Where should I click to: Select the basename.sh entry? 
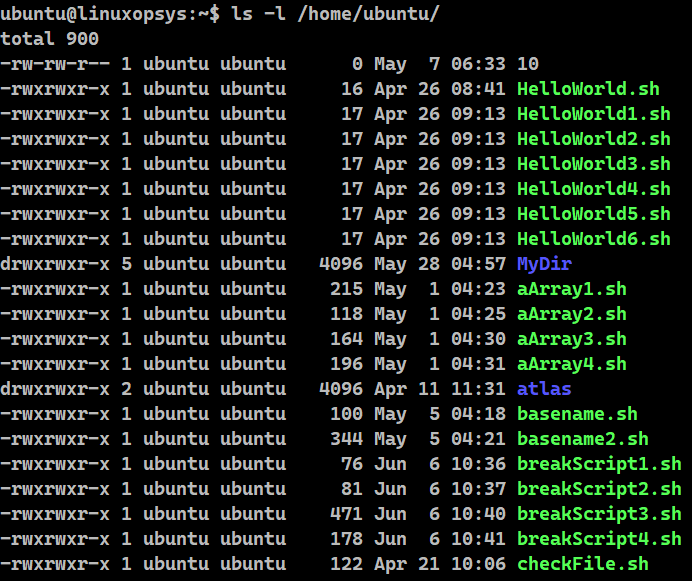tap(577, 414)
